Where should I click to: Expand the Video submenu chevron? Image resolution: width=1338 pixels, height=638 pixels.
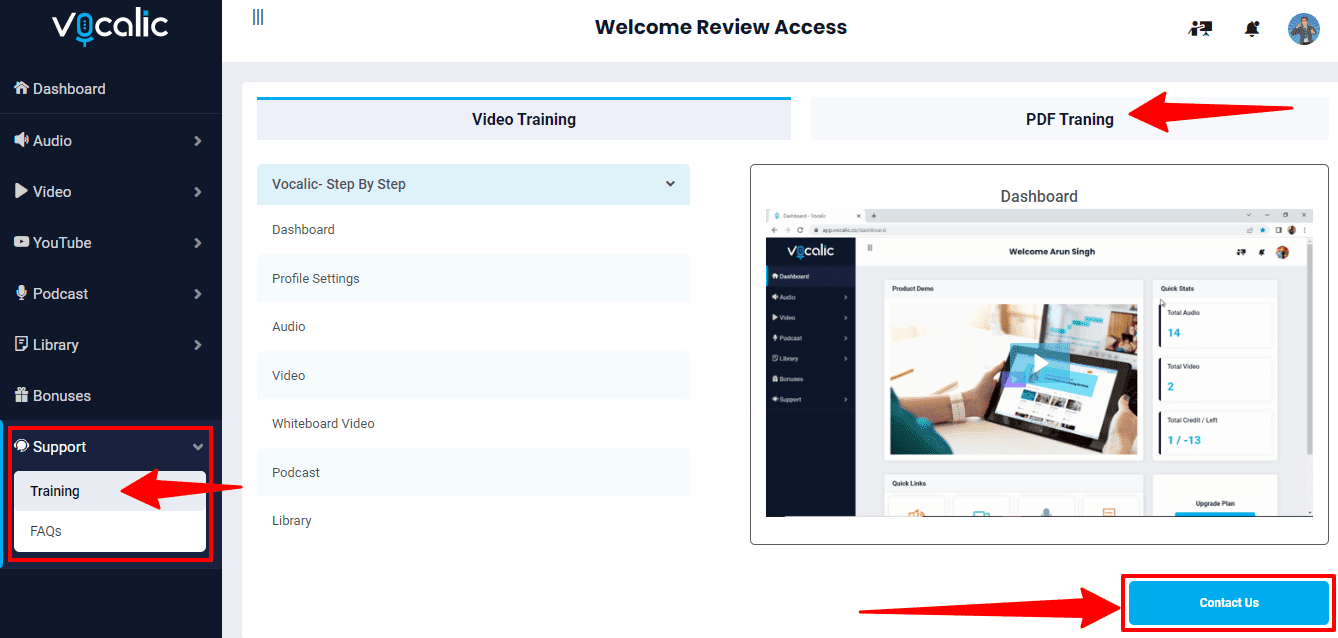[x=198, y=192]
